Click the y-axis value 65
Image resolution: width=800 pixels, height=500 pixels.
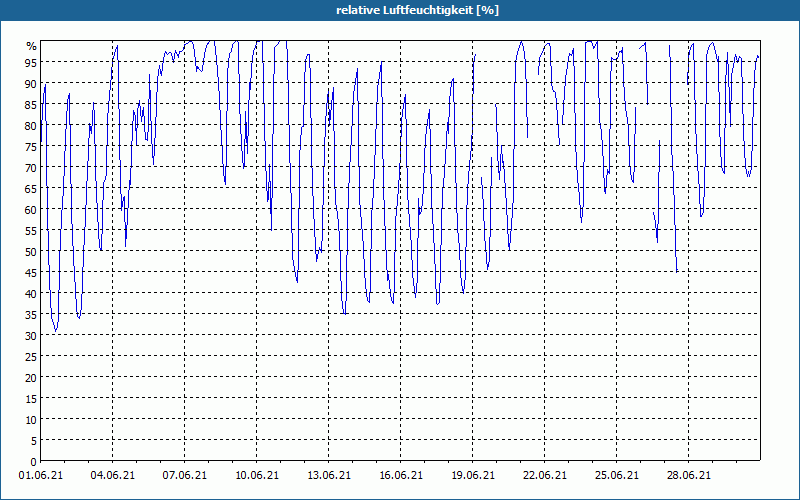(31, 189)
